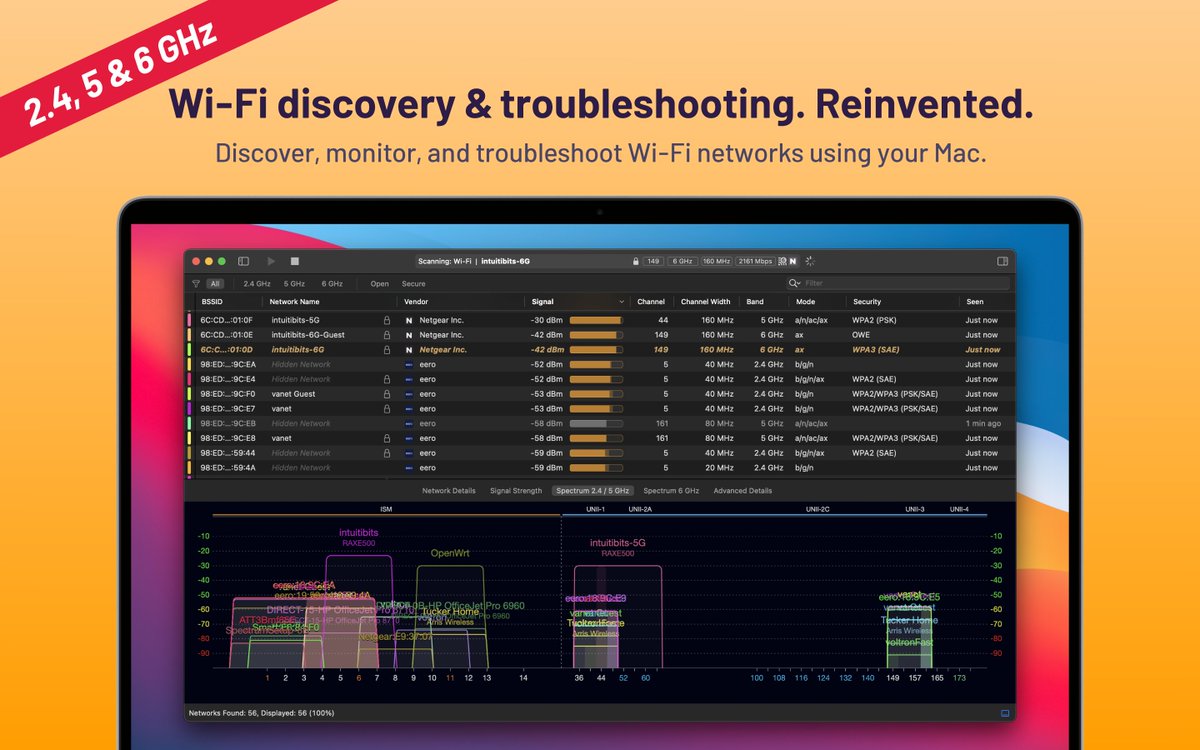Click the N mode indicator icon in the toolbar
This screenshot has height=750, width=1200.
(792, 261)
